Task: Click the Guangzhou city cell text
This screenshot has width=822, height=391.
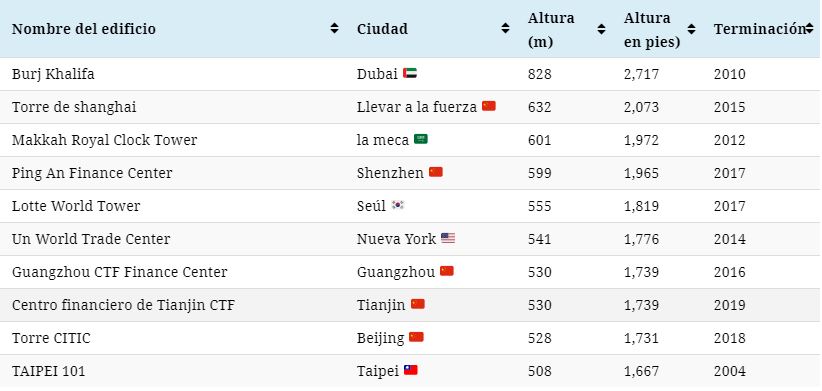Action: [x=396, y=273]
